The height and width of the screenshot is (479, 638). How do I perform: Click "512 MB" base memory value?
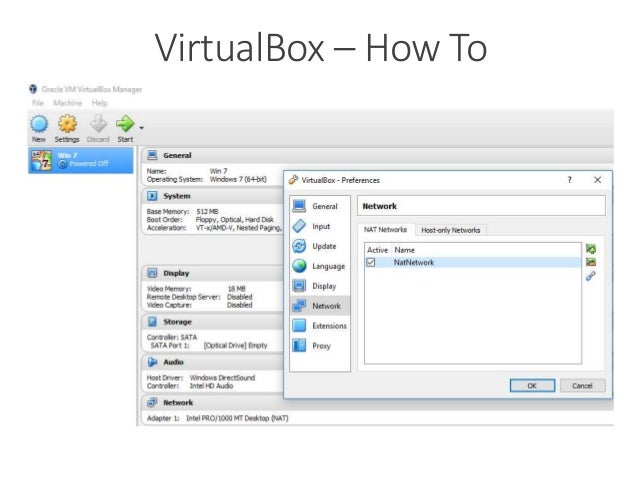207,212
